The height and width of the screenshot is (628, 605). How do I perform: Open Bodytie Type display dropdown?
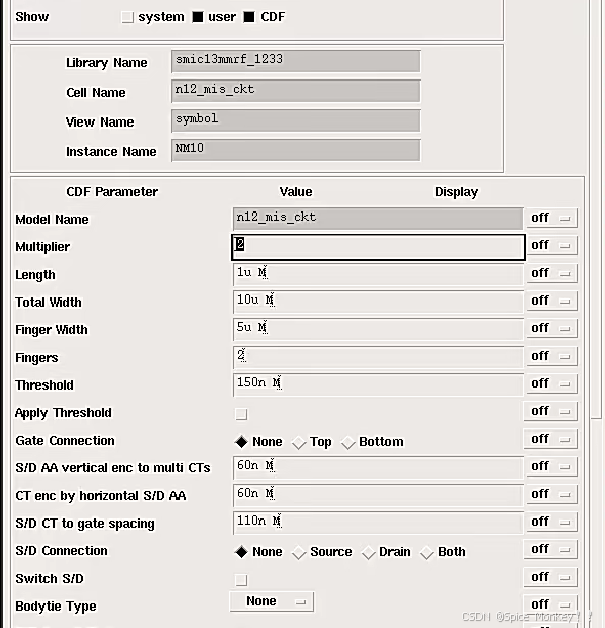551,604
